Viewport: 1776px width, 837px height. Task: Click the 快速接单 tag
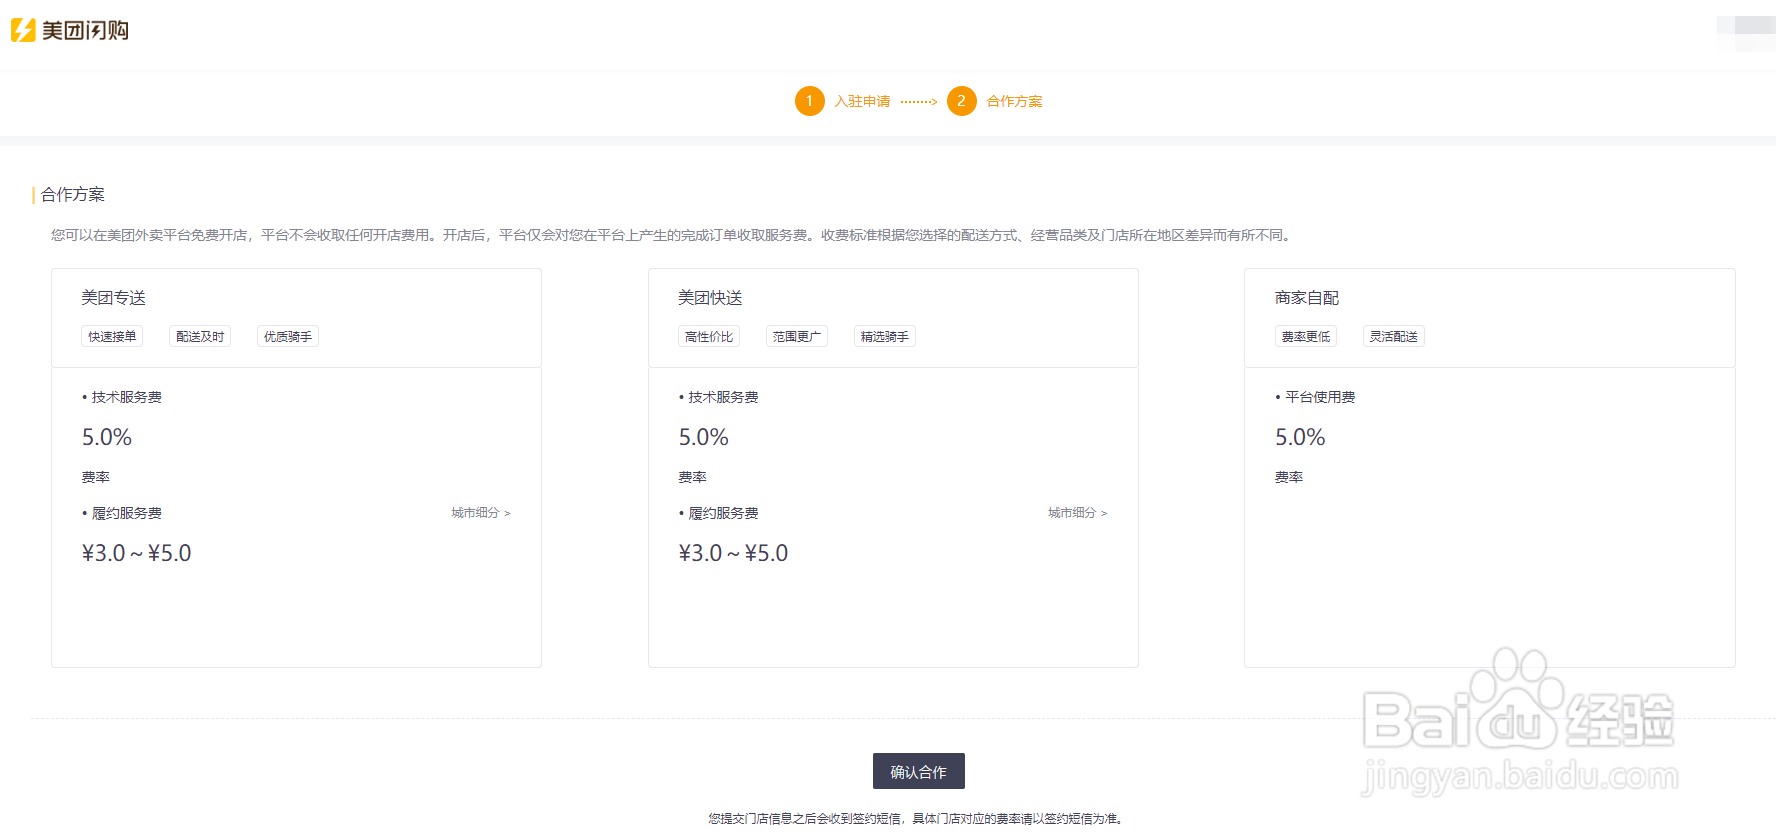point(112,337)
